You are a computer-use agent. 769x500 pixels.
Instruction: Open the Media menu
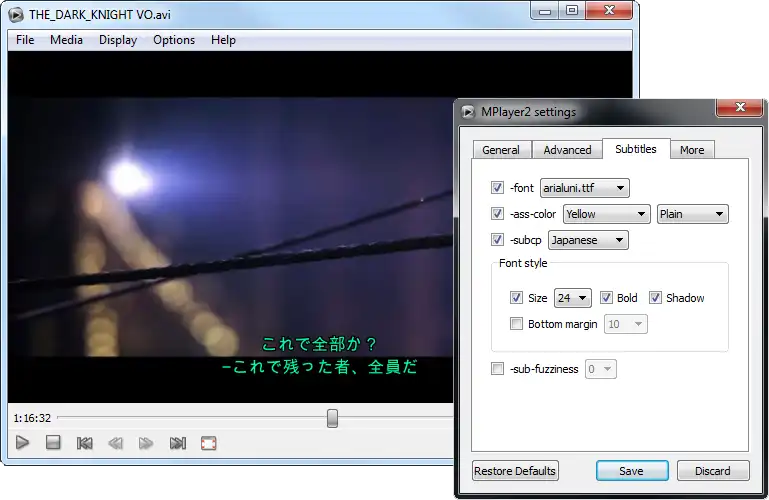[x=66, y=40]
